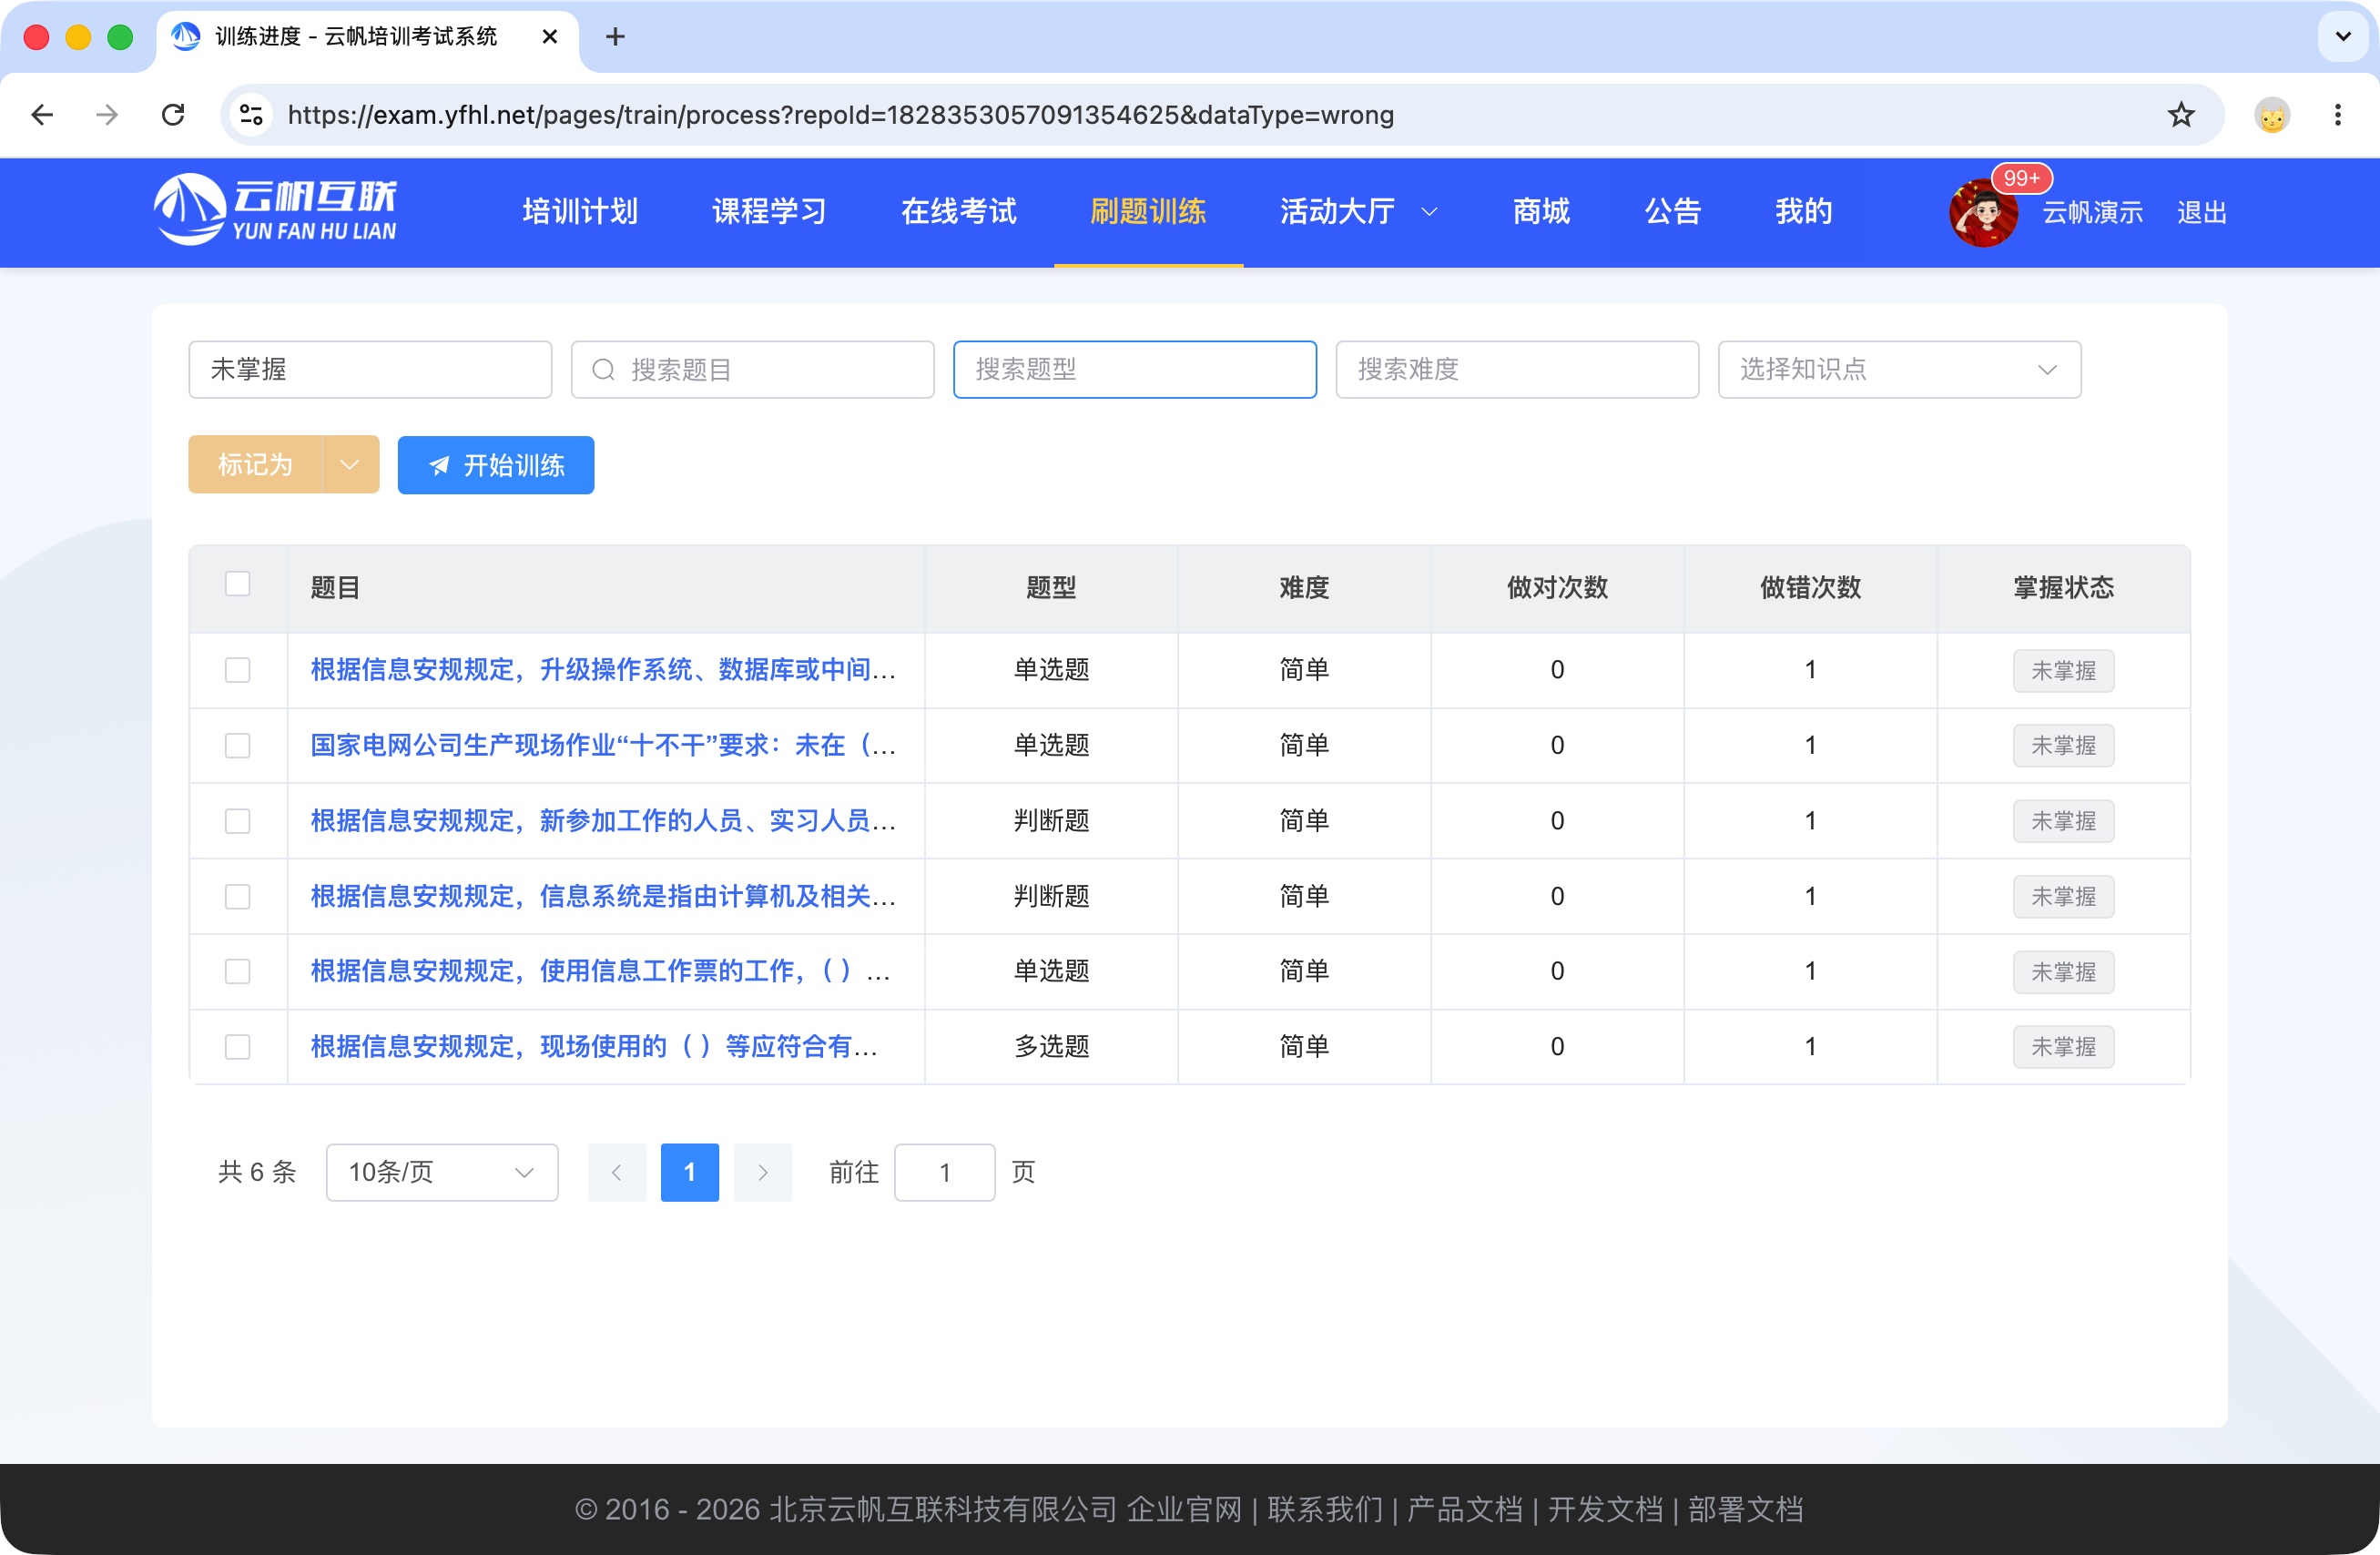
Task: Open the 开发文档 footer link
Action: 1606,1509
